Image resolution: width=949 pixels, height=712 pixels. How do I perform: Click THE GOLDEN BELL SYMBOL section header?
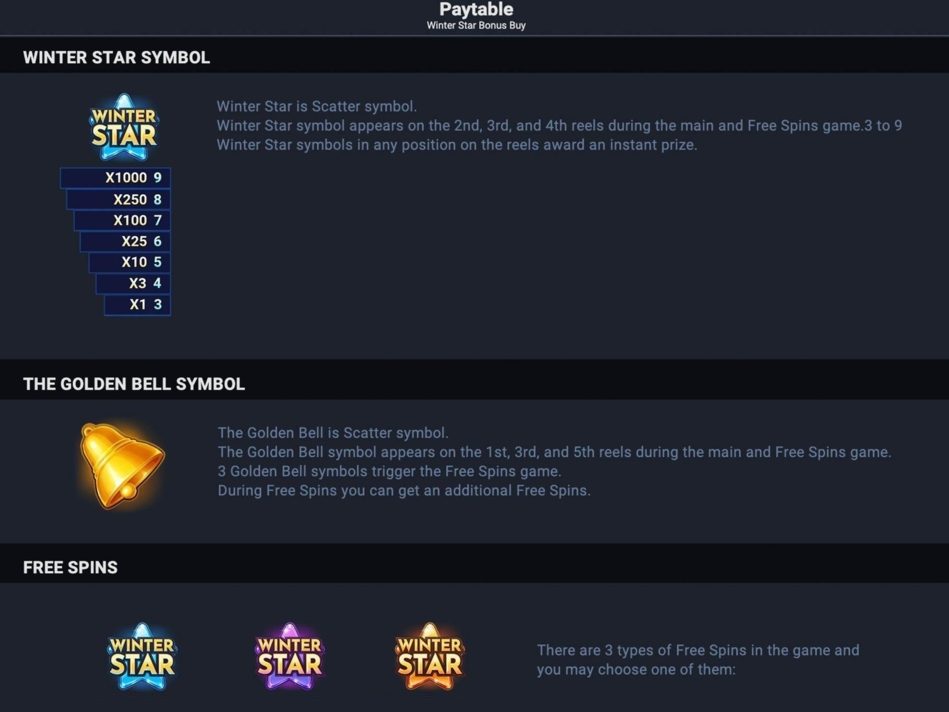coord(134,384)
